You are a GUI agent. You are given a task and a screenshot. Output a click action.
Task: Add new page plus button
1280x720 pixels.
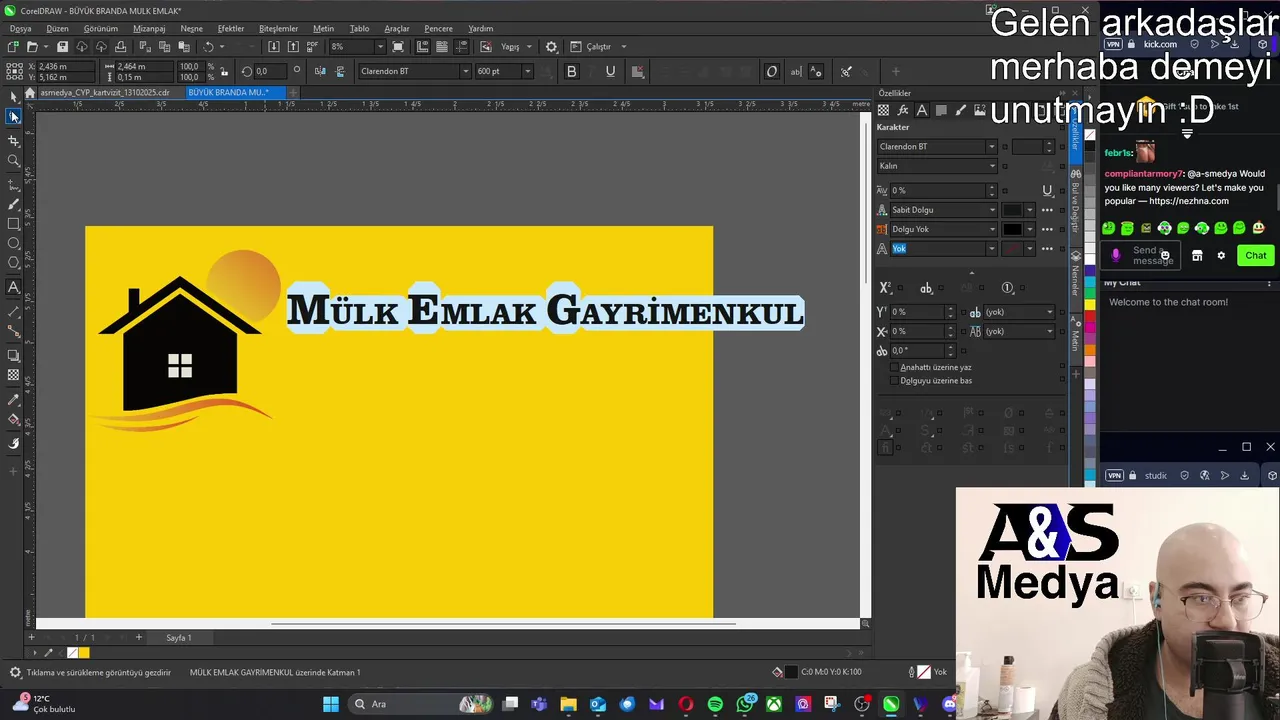point(139,637)
